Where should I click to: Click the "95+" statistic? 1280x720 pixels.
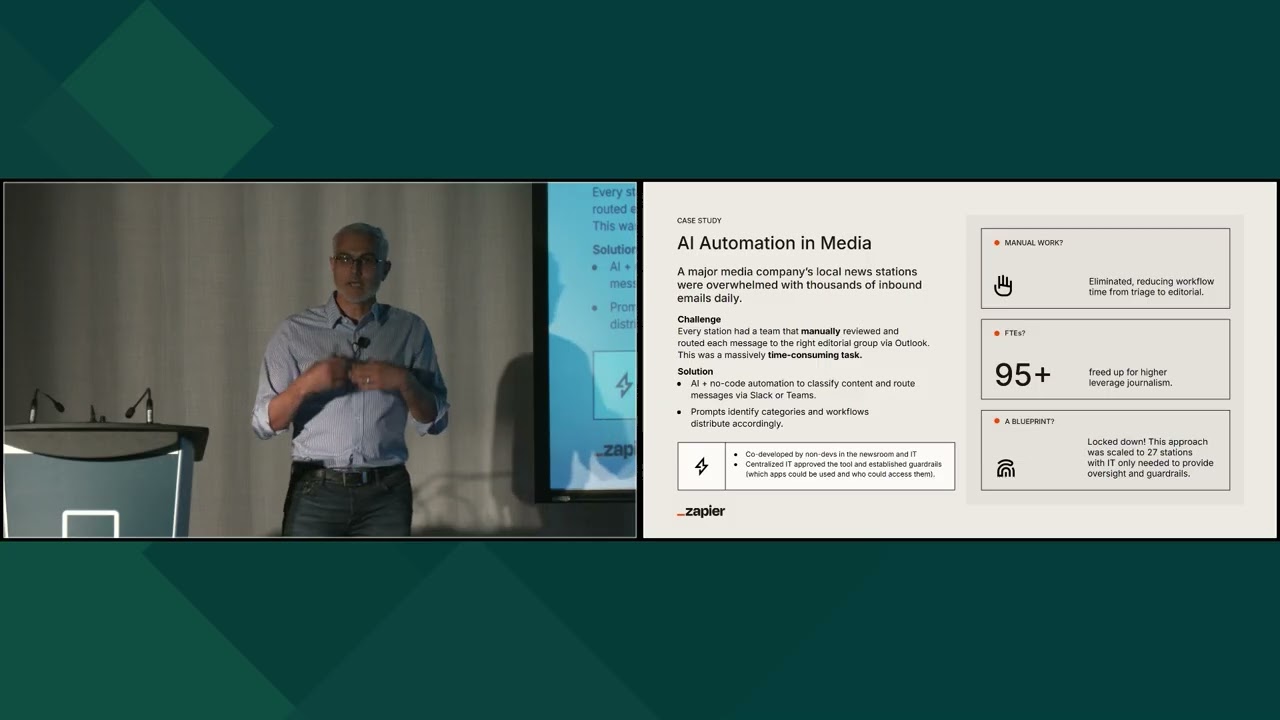1023,375
